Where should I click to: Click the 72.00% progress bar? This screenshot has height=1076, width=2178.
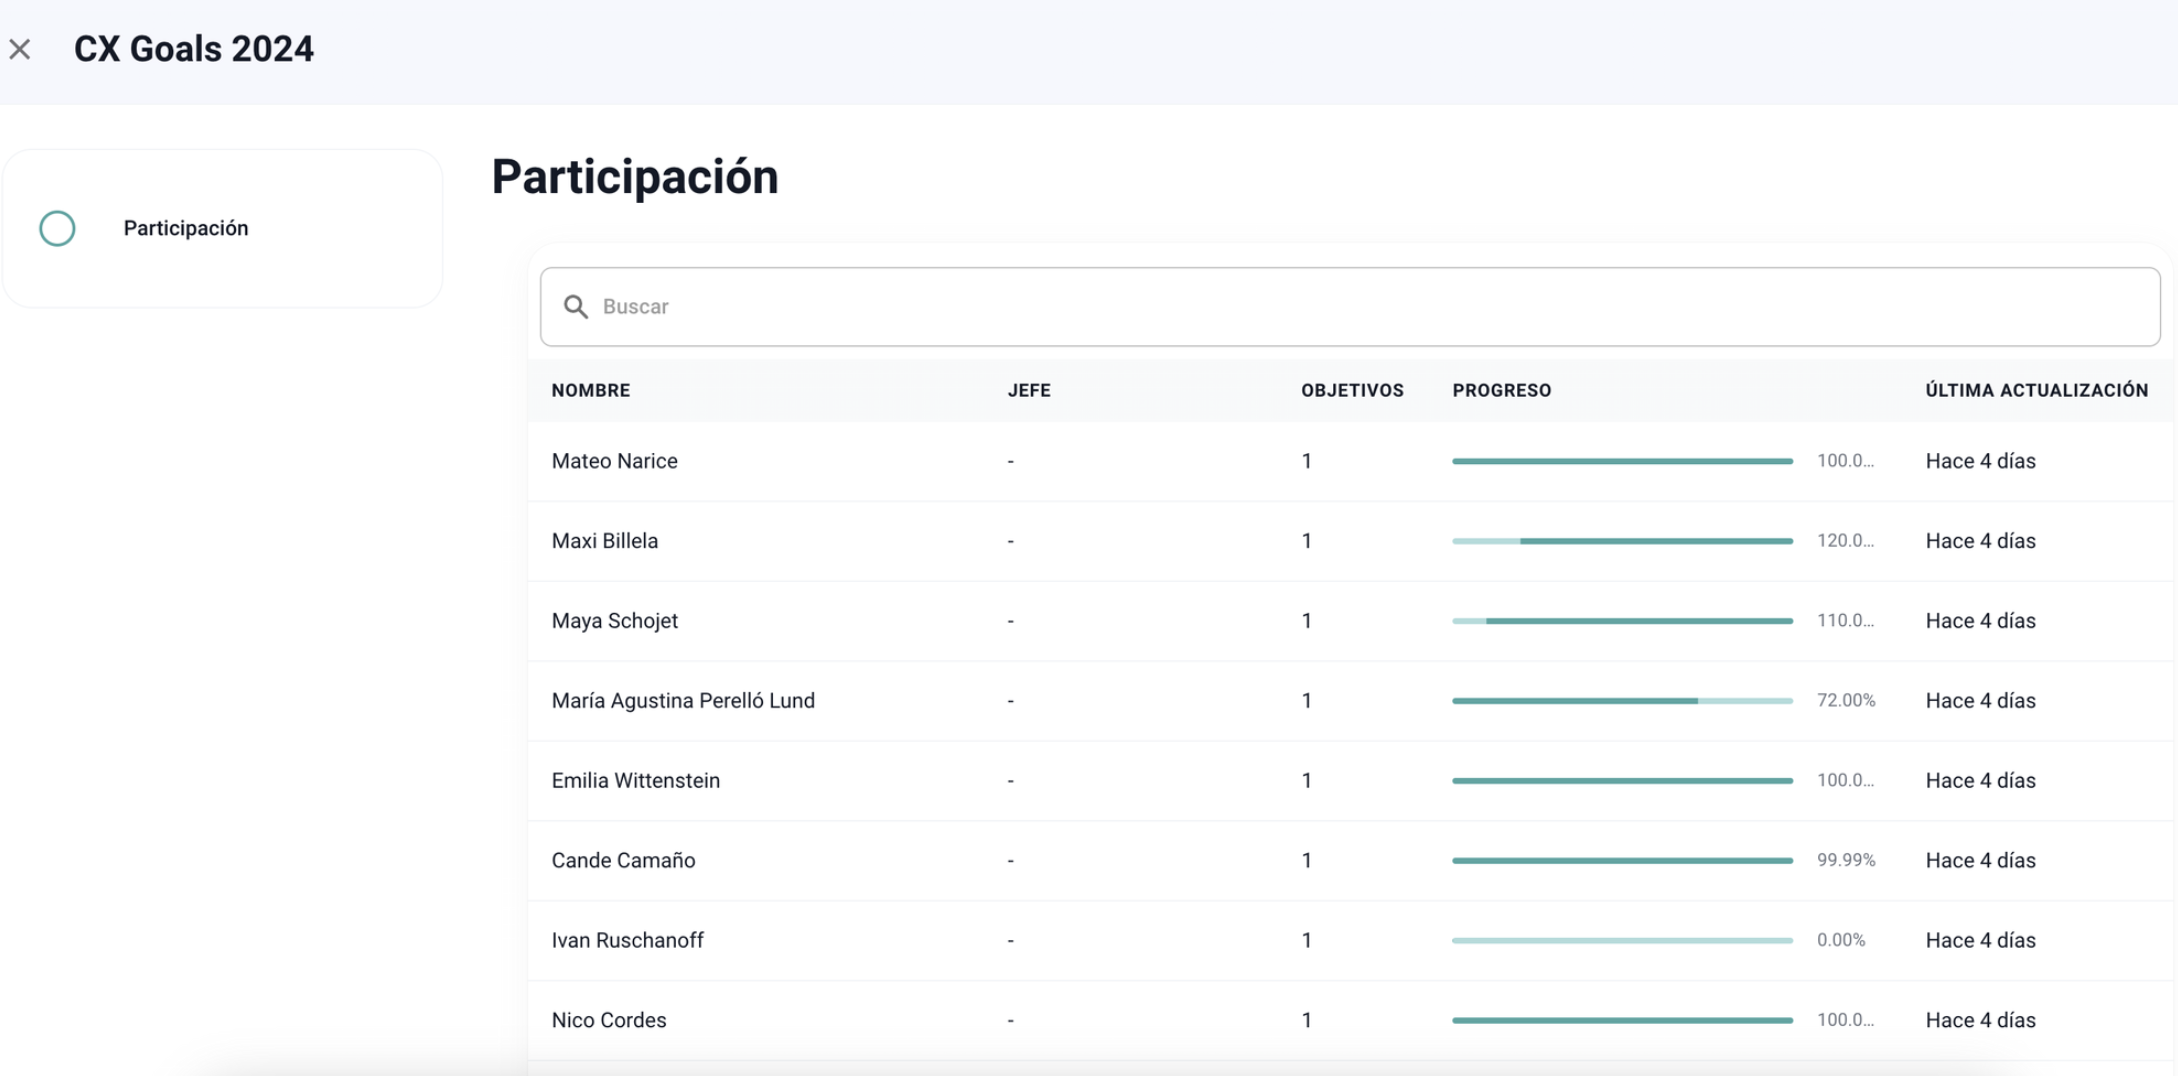coord(1621,701)
